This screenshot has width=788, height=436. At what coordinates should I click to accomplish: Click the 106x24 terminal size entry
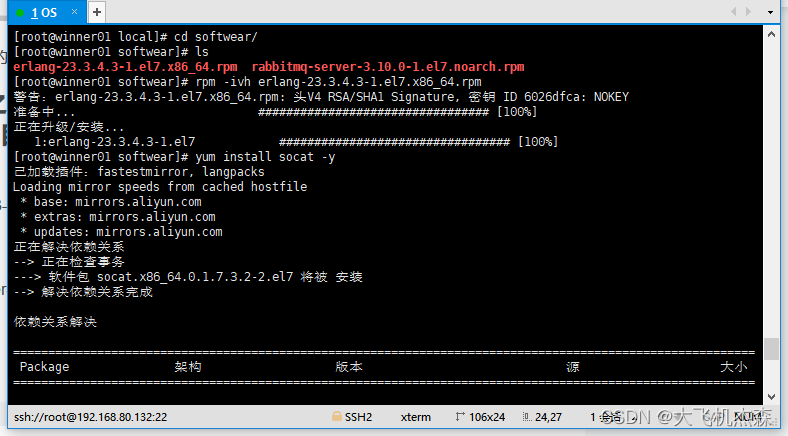tap(486, 417)
